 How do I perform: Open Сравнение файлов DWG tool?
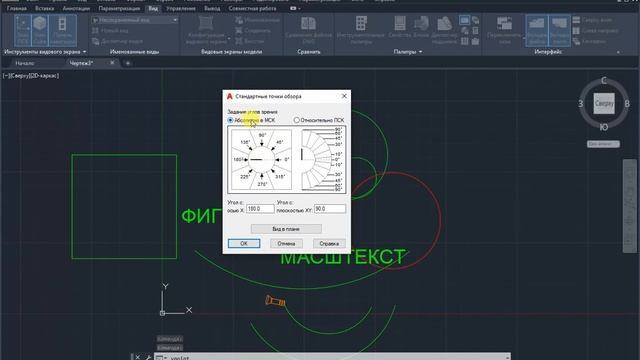click(309, 30)
